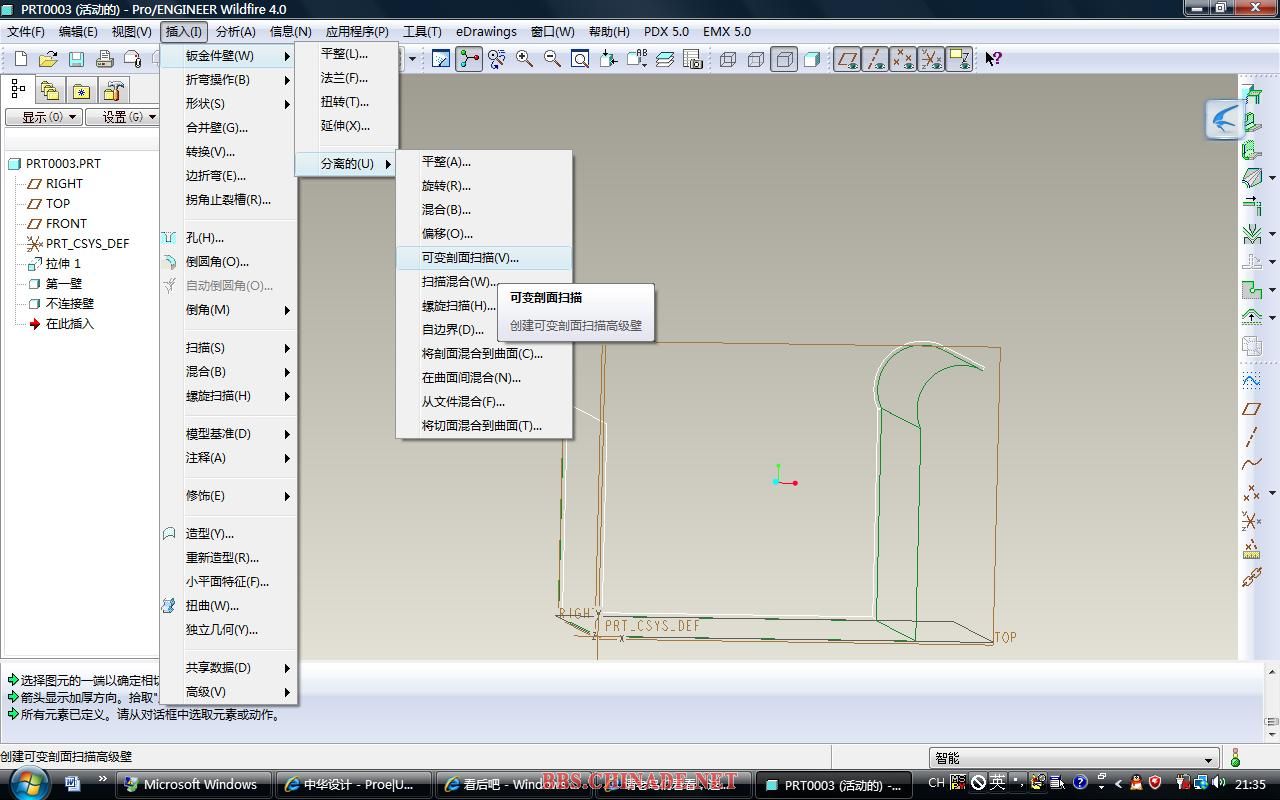
Task: Select PRT_CSYS_DEF in the model tree
Action: tap(87, 244)
